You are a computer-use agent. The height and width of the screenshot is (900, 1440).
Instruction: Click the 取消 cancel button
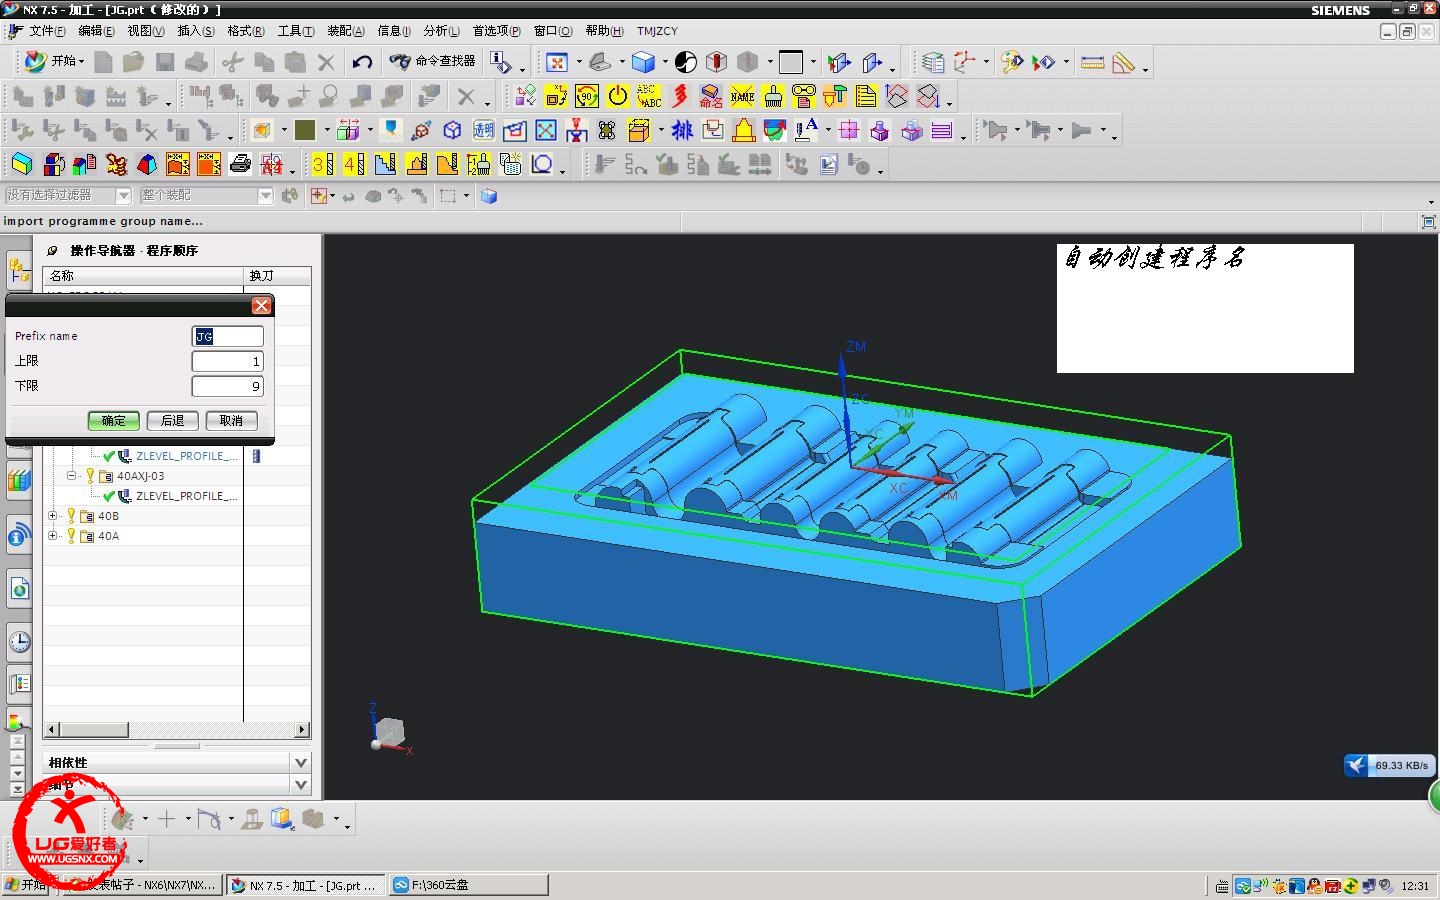[x=231, y=421]
